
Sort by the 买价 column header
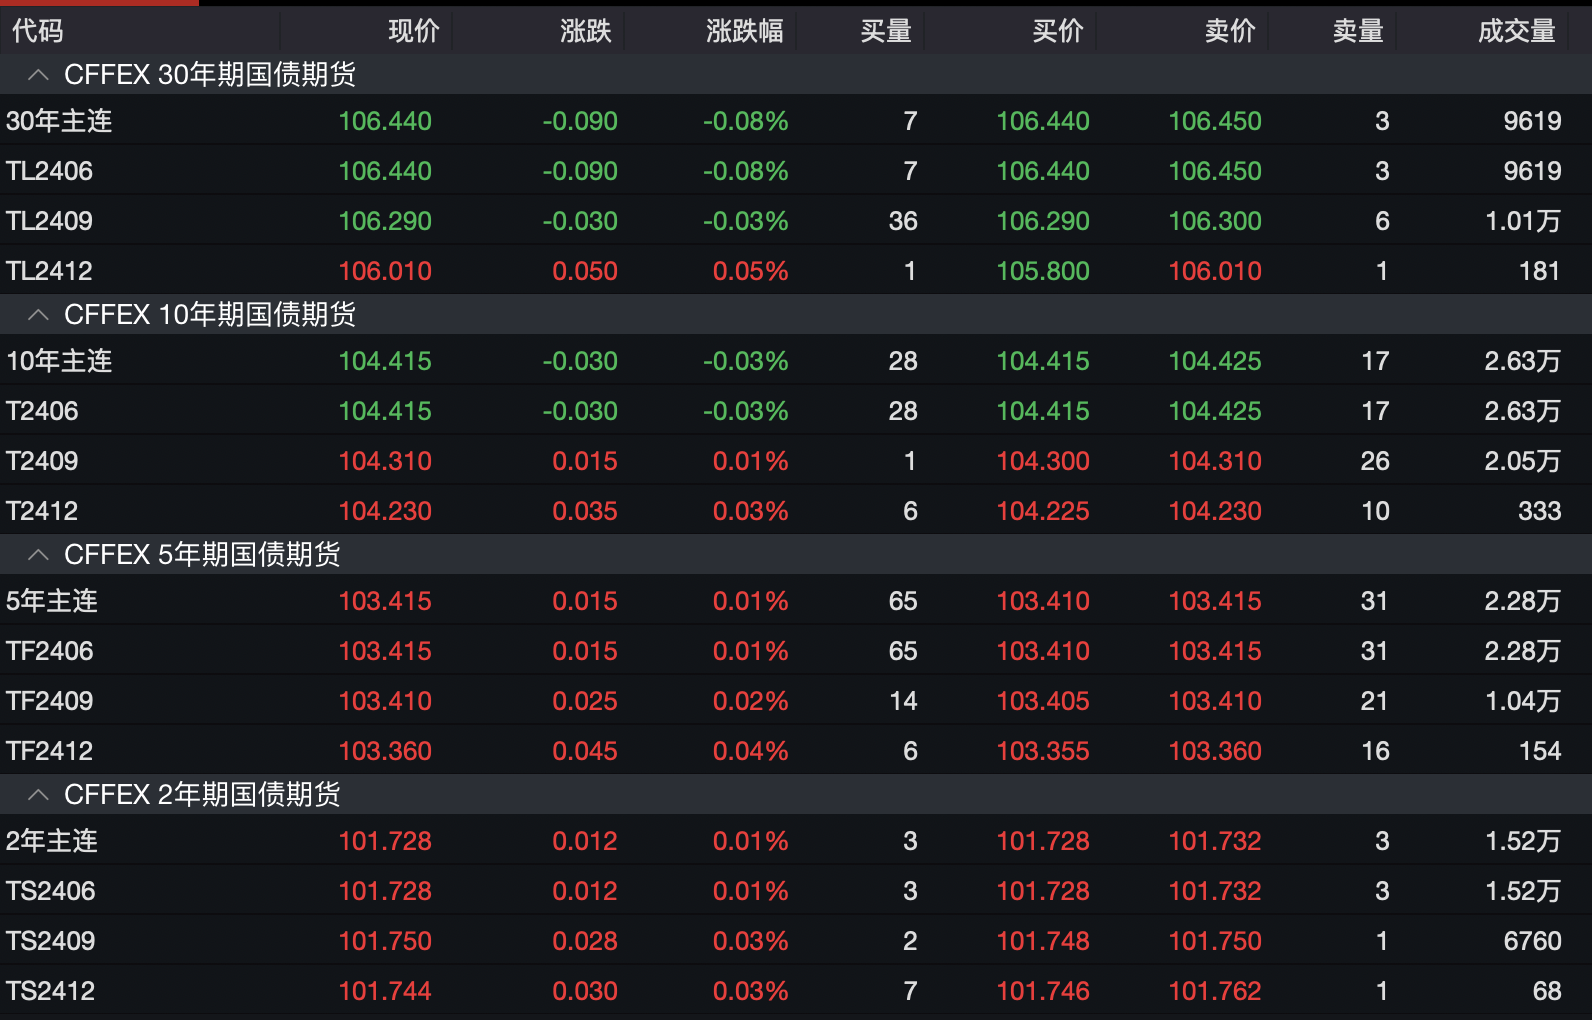pos(1058,31)
